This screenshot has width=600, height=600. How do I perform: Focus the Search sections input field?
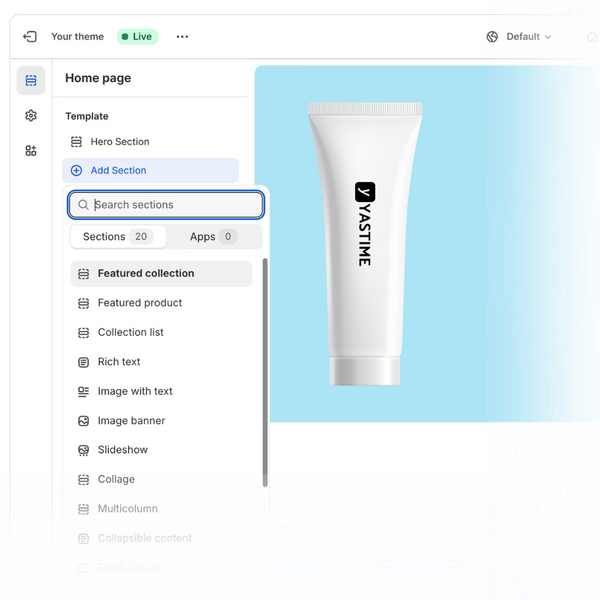[174, 205]
